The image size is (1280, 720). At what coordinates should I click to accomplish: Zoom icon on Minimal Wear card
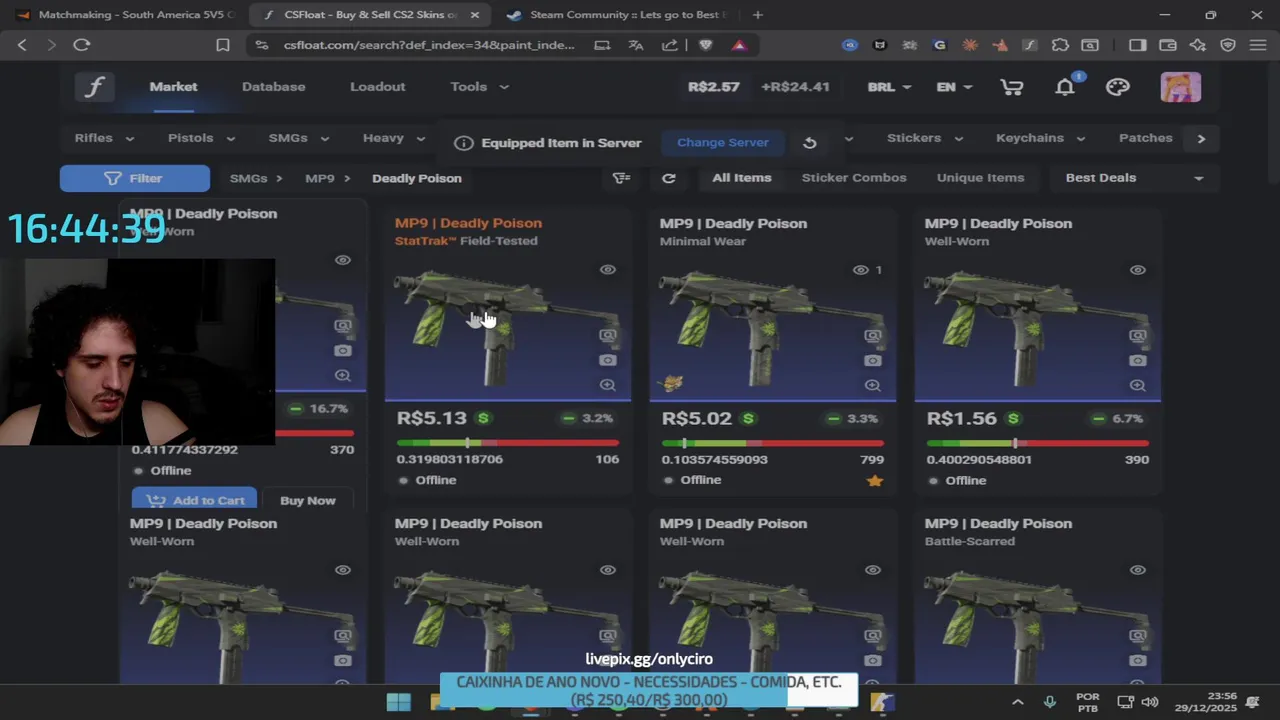(873, 385)
